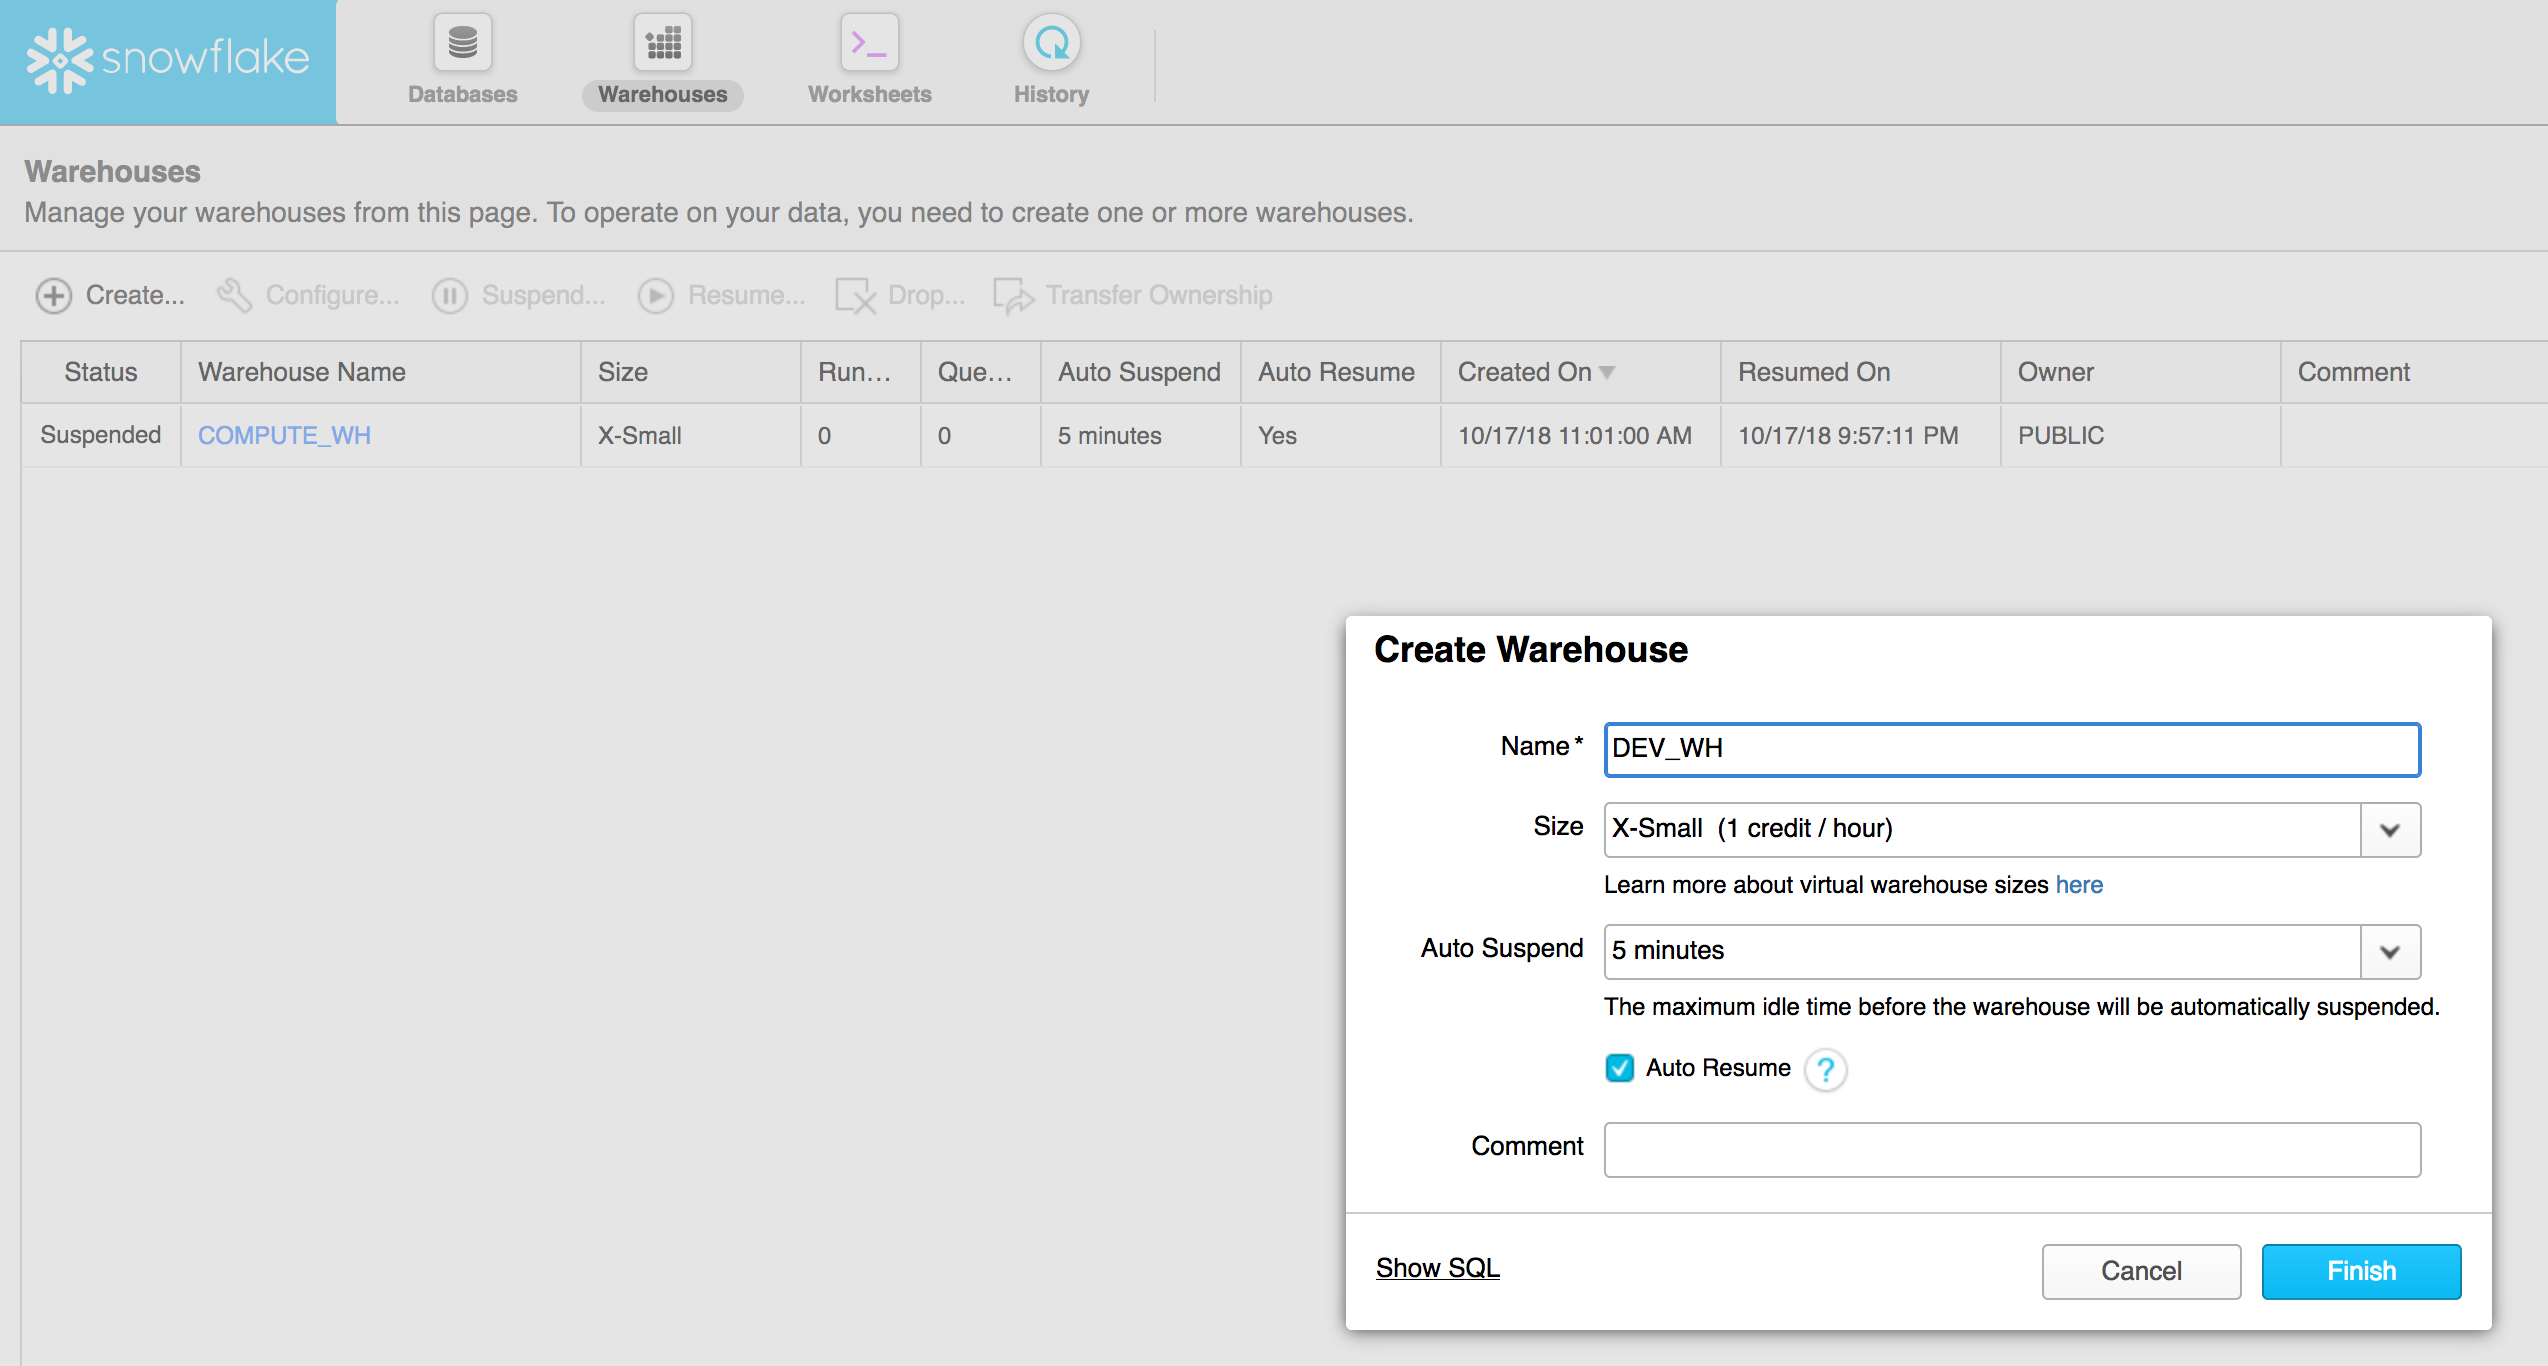Screen dimensions: 2548x1366
Task: Click the Resume play icon
Action: point(656,296)
